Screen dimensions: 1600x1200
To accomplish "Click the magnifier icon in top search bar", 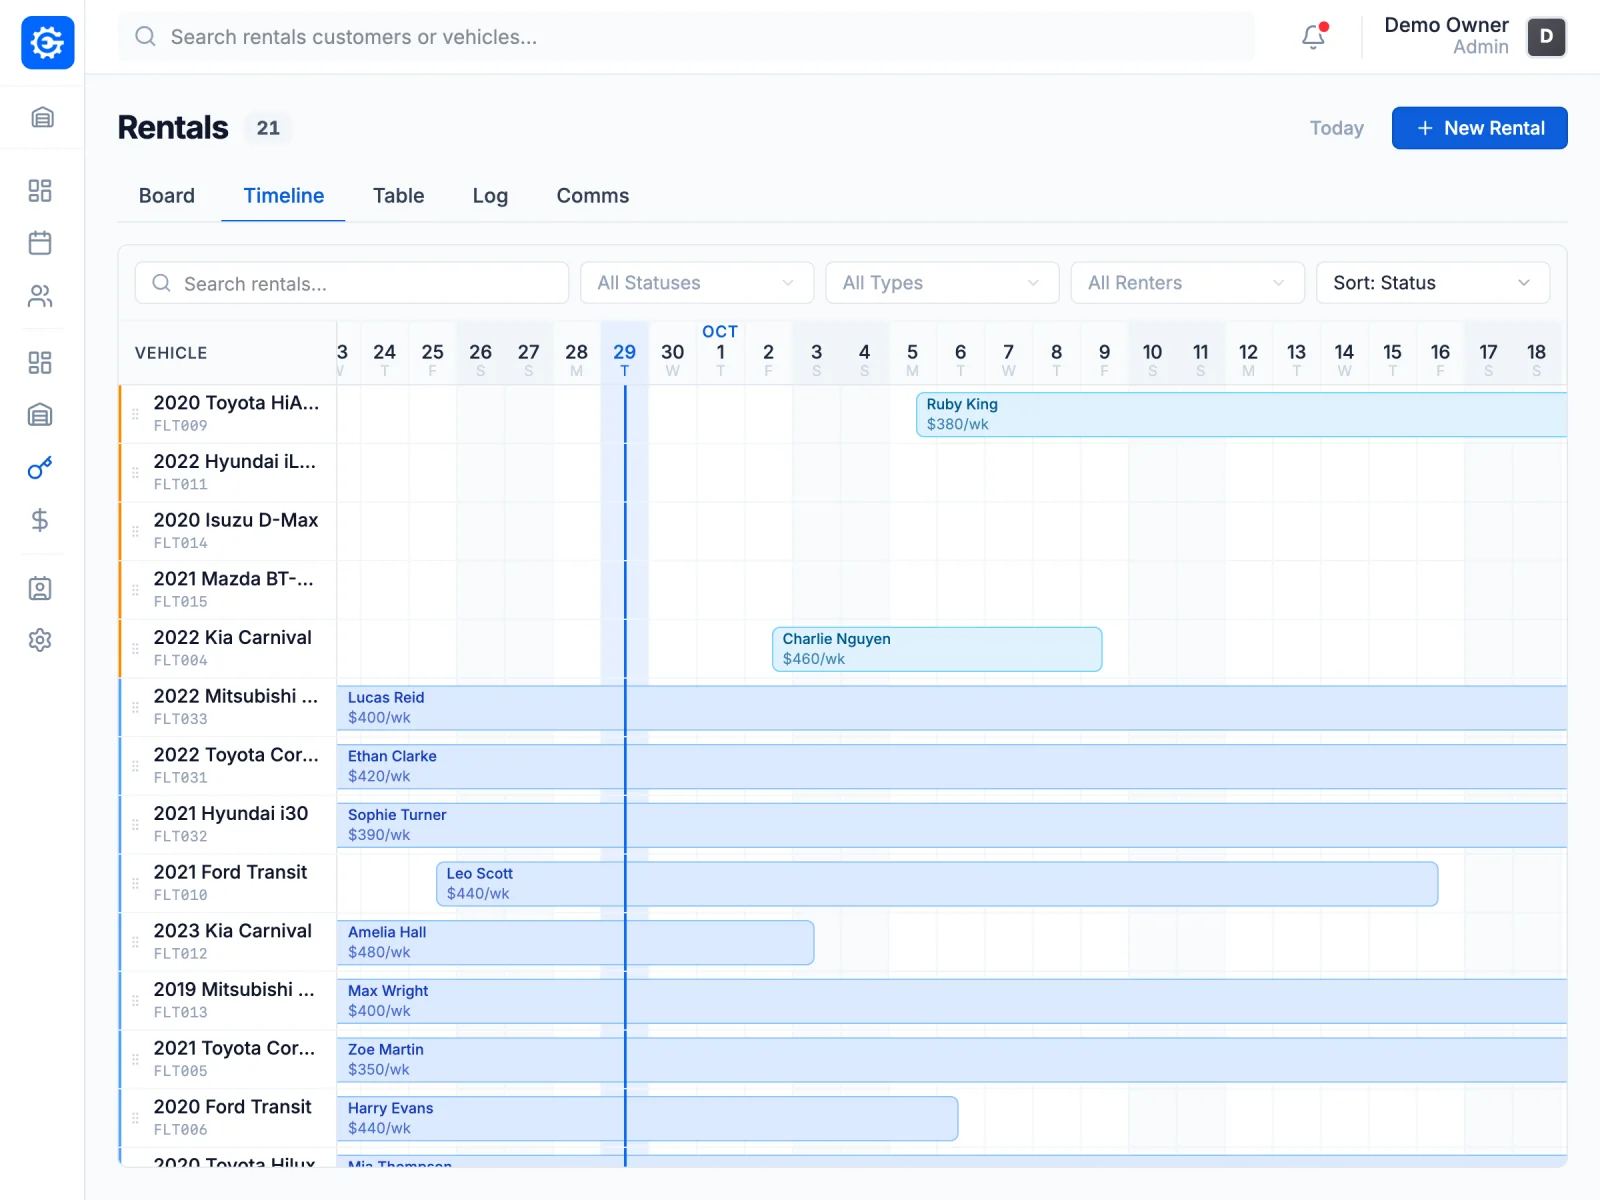I will (146, 36).
